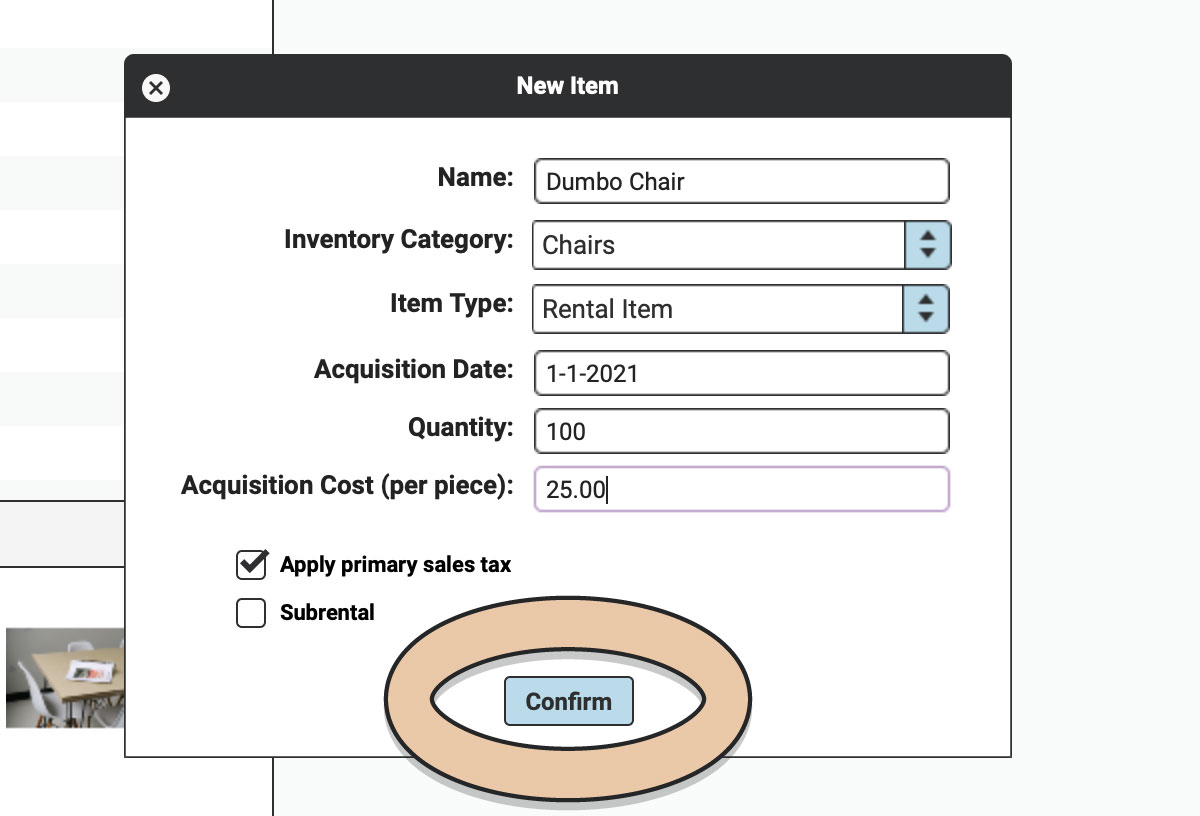Click the up-down arrows on Item Type selector
Screen dimensions: 1200x816
pyautogui.click(x=925, y=309)
